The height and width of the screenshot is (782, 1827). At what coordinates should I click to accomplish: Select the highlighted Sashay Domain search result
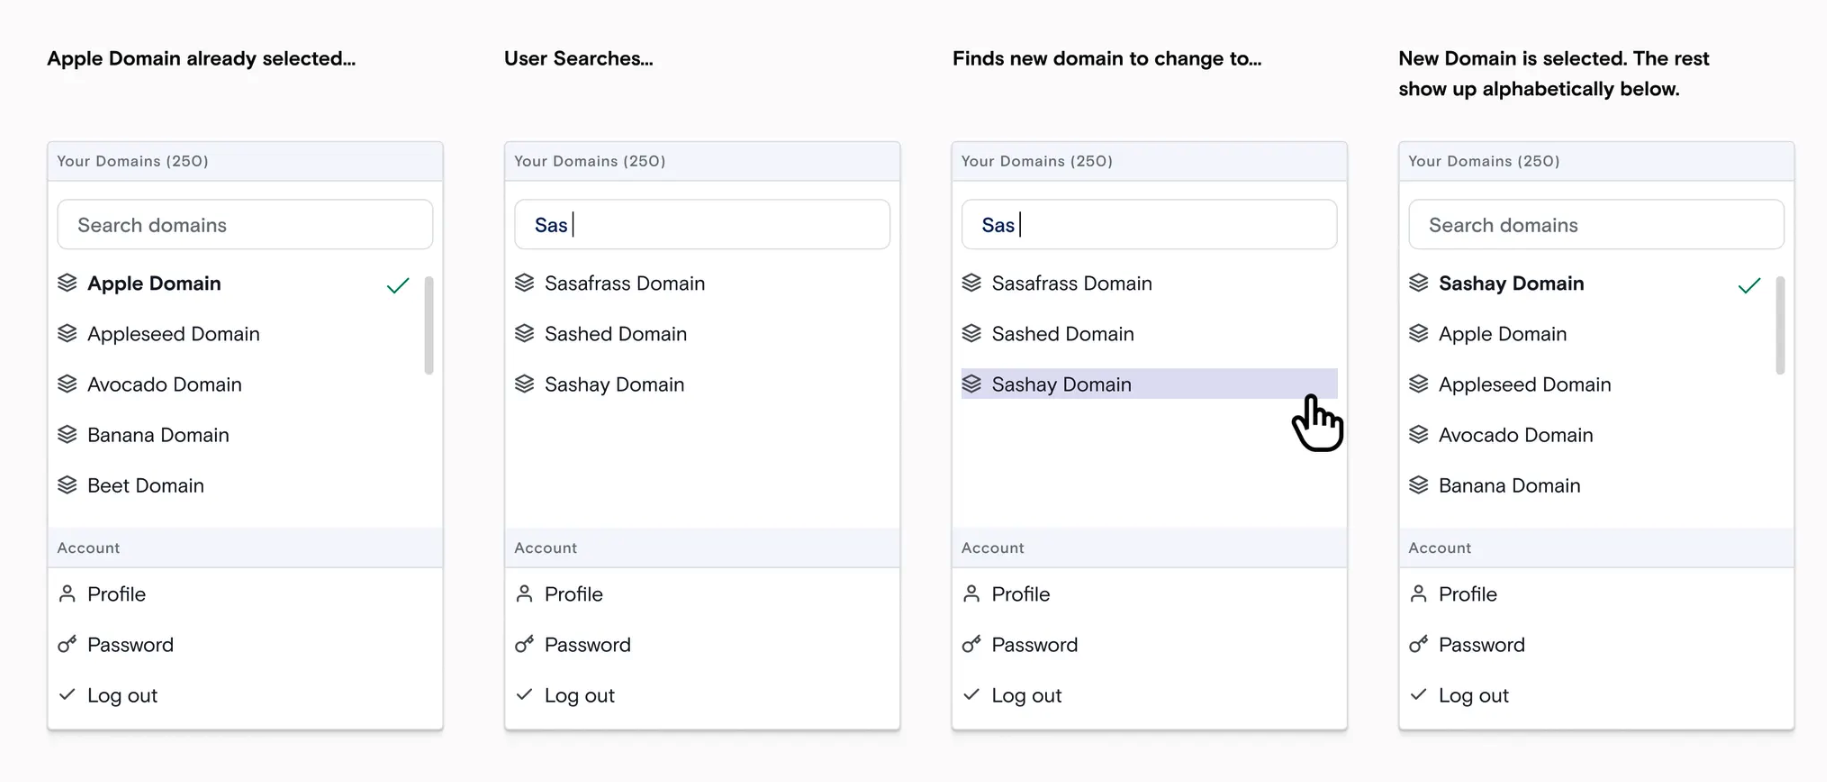pyautogui.click(x=1061, y=384)
